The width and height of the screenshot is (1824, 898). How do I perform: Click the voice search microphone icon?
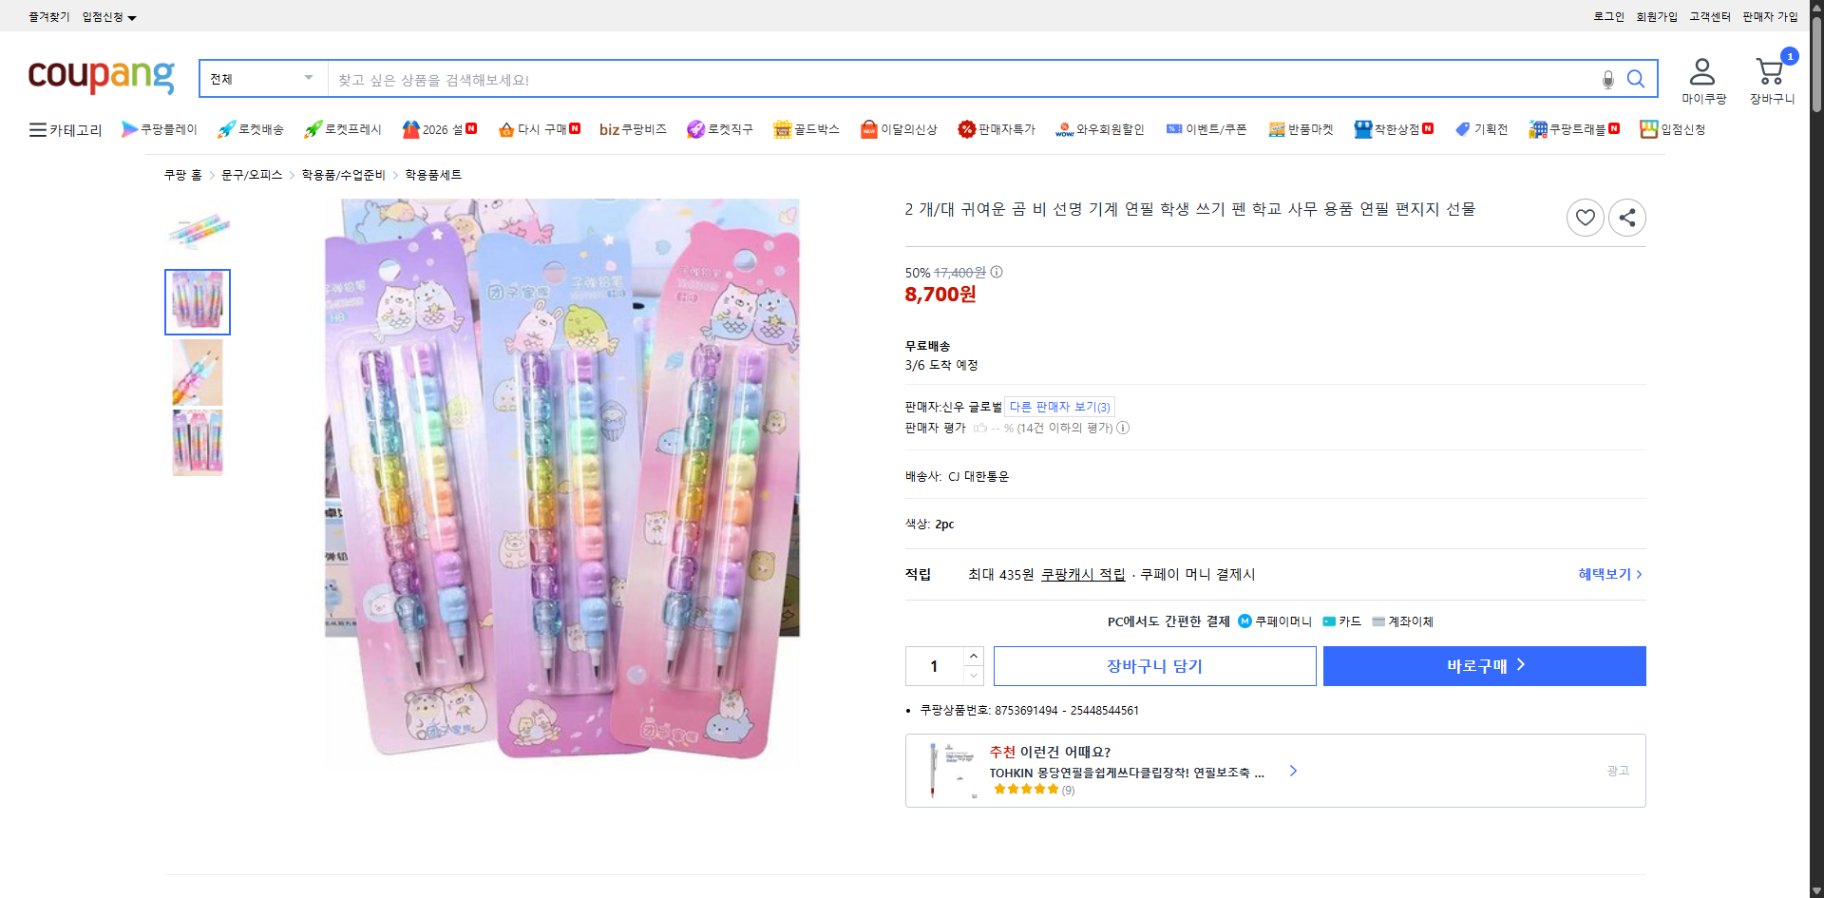click(1609, 79)
